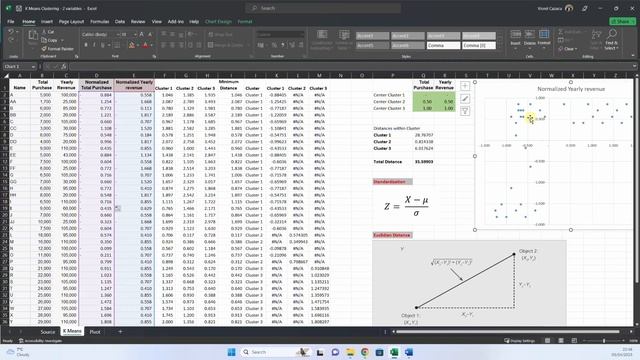Click the horizontal scrollbar
This screenshot has height=360, width=640.
(508, 332)
